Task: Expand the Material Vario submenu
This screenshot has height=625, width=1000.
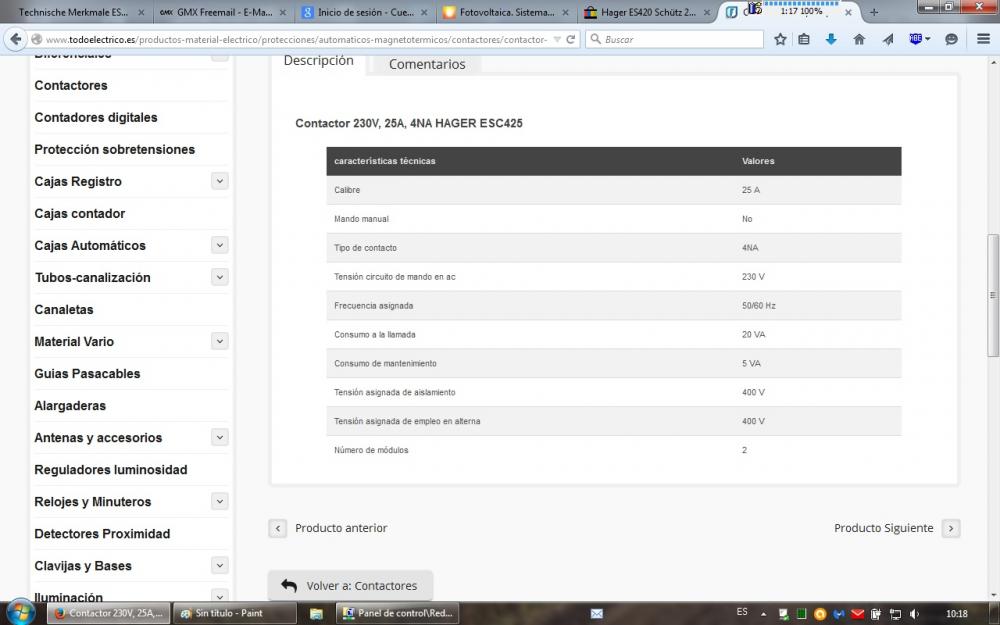Action: [x=219, y=341]
